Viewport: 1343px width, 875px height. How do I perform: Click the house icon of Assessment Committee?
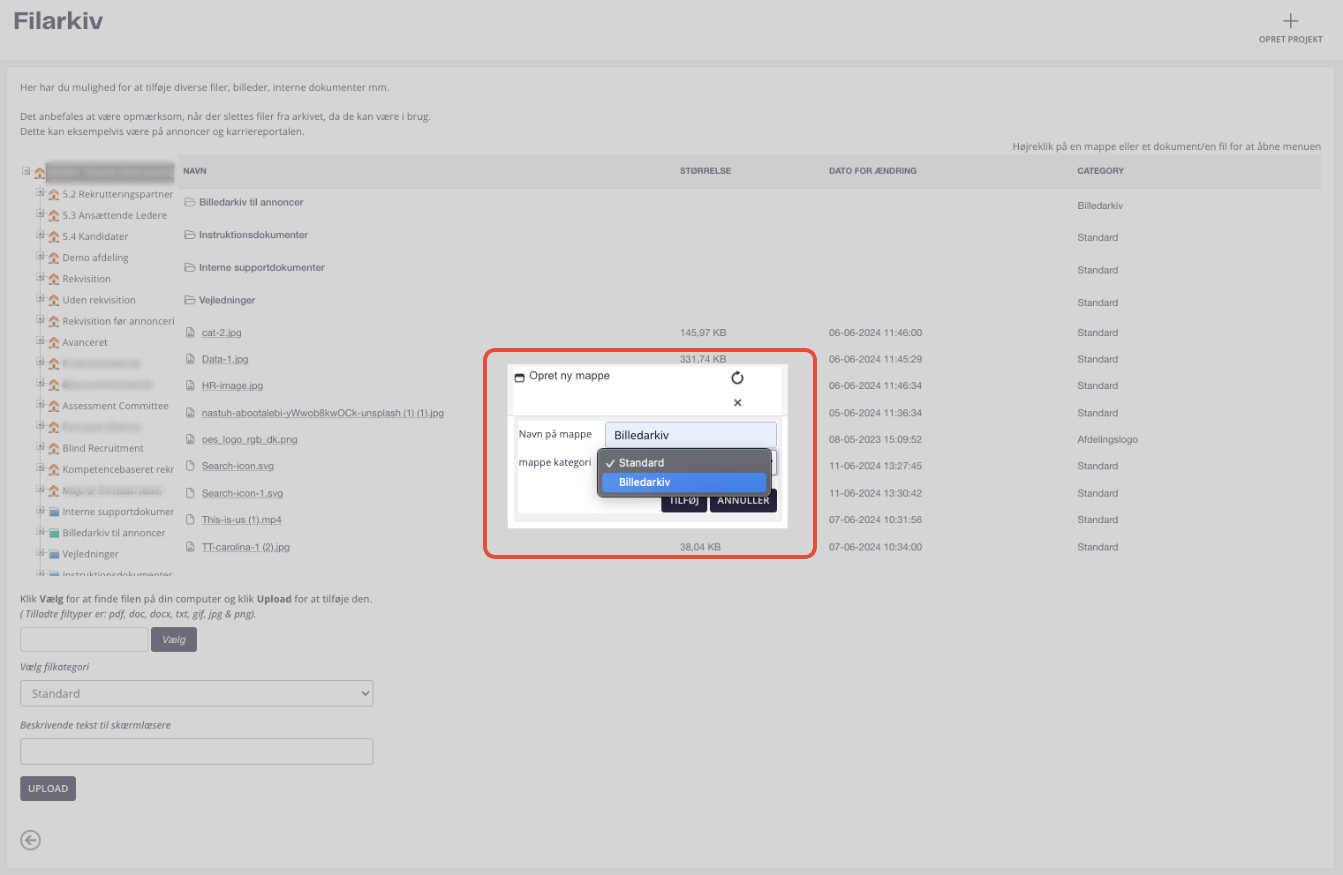pos(54,406)
